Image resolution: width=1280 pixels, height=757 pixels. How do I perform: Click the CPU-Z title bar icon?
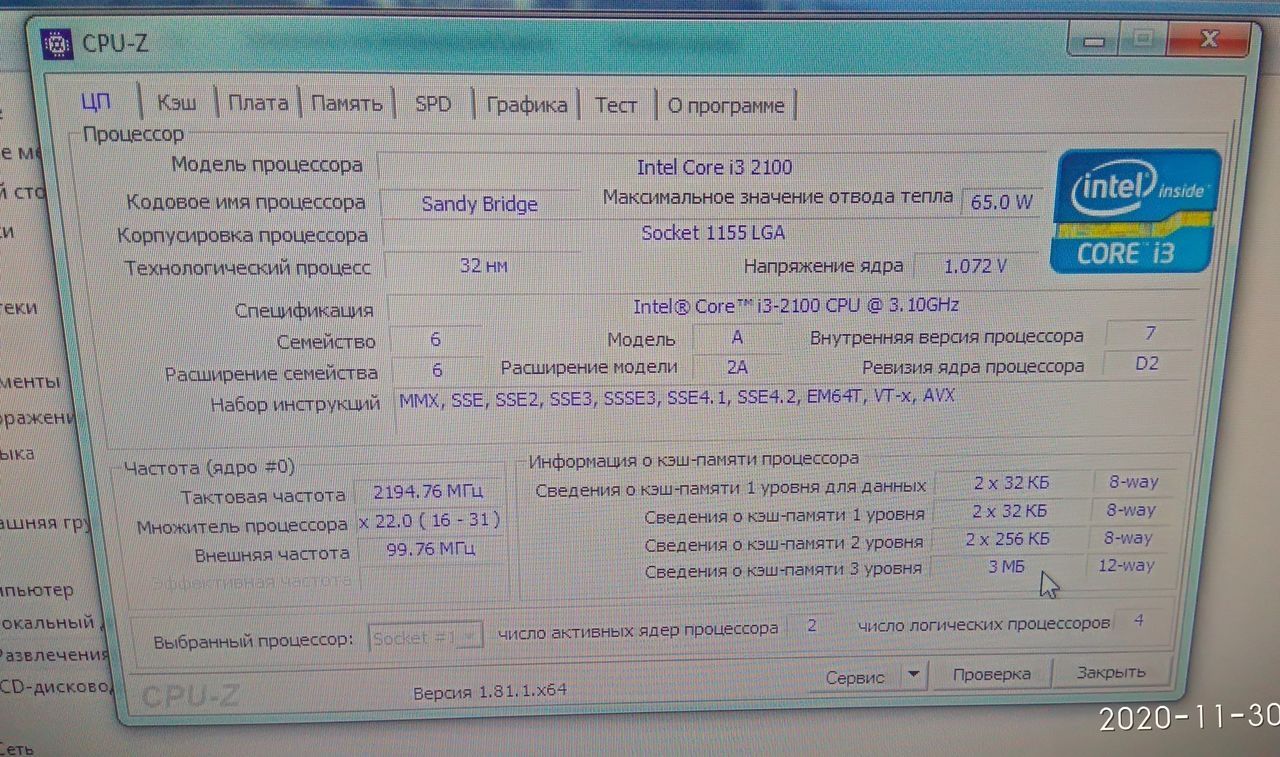[58, 43]
